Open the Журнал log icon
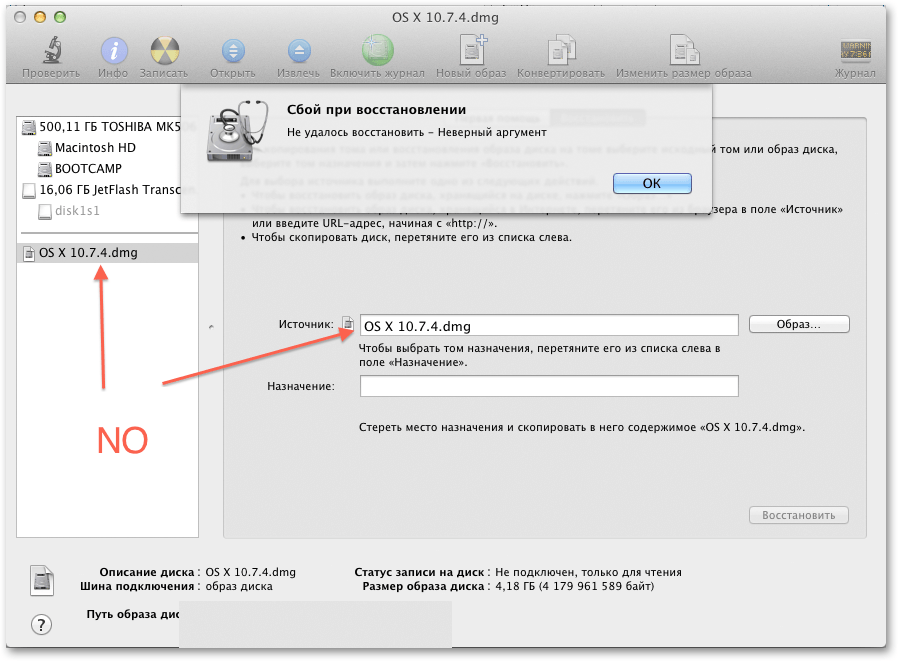Image resolution: width=898 pixels, height=661 pixels. coord(856,50)
